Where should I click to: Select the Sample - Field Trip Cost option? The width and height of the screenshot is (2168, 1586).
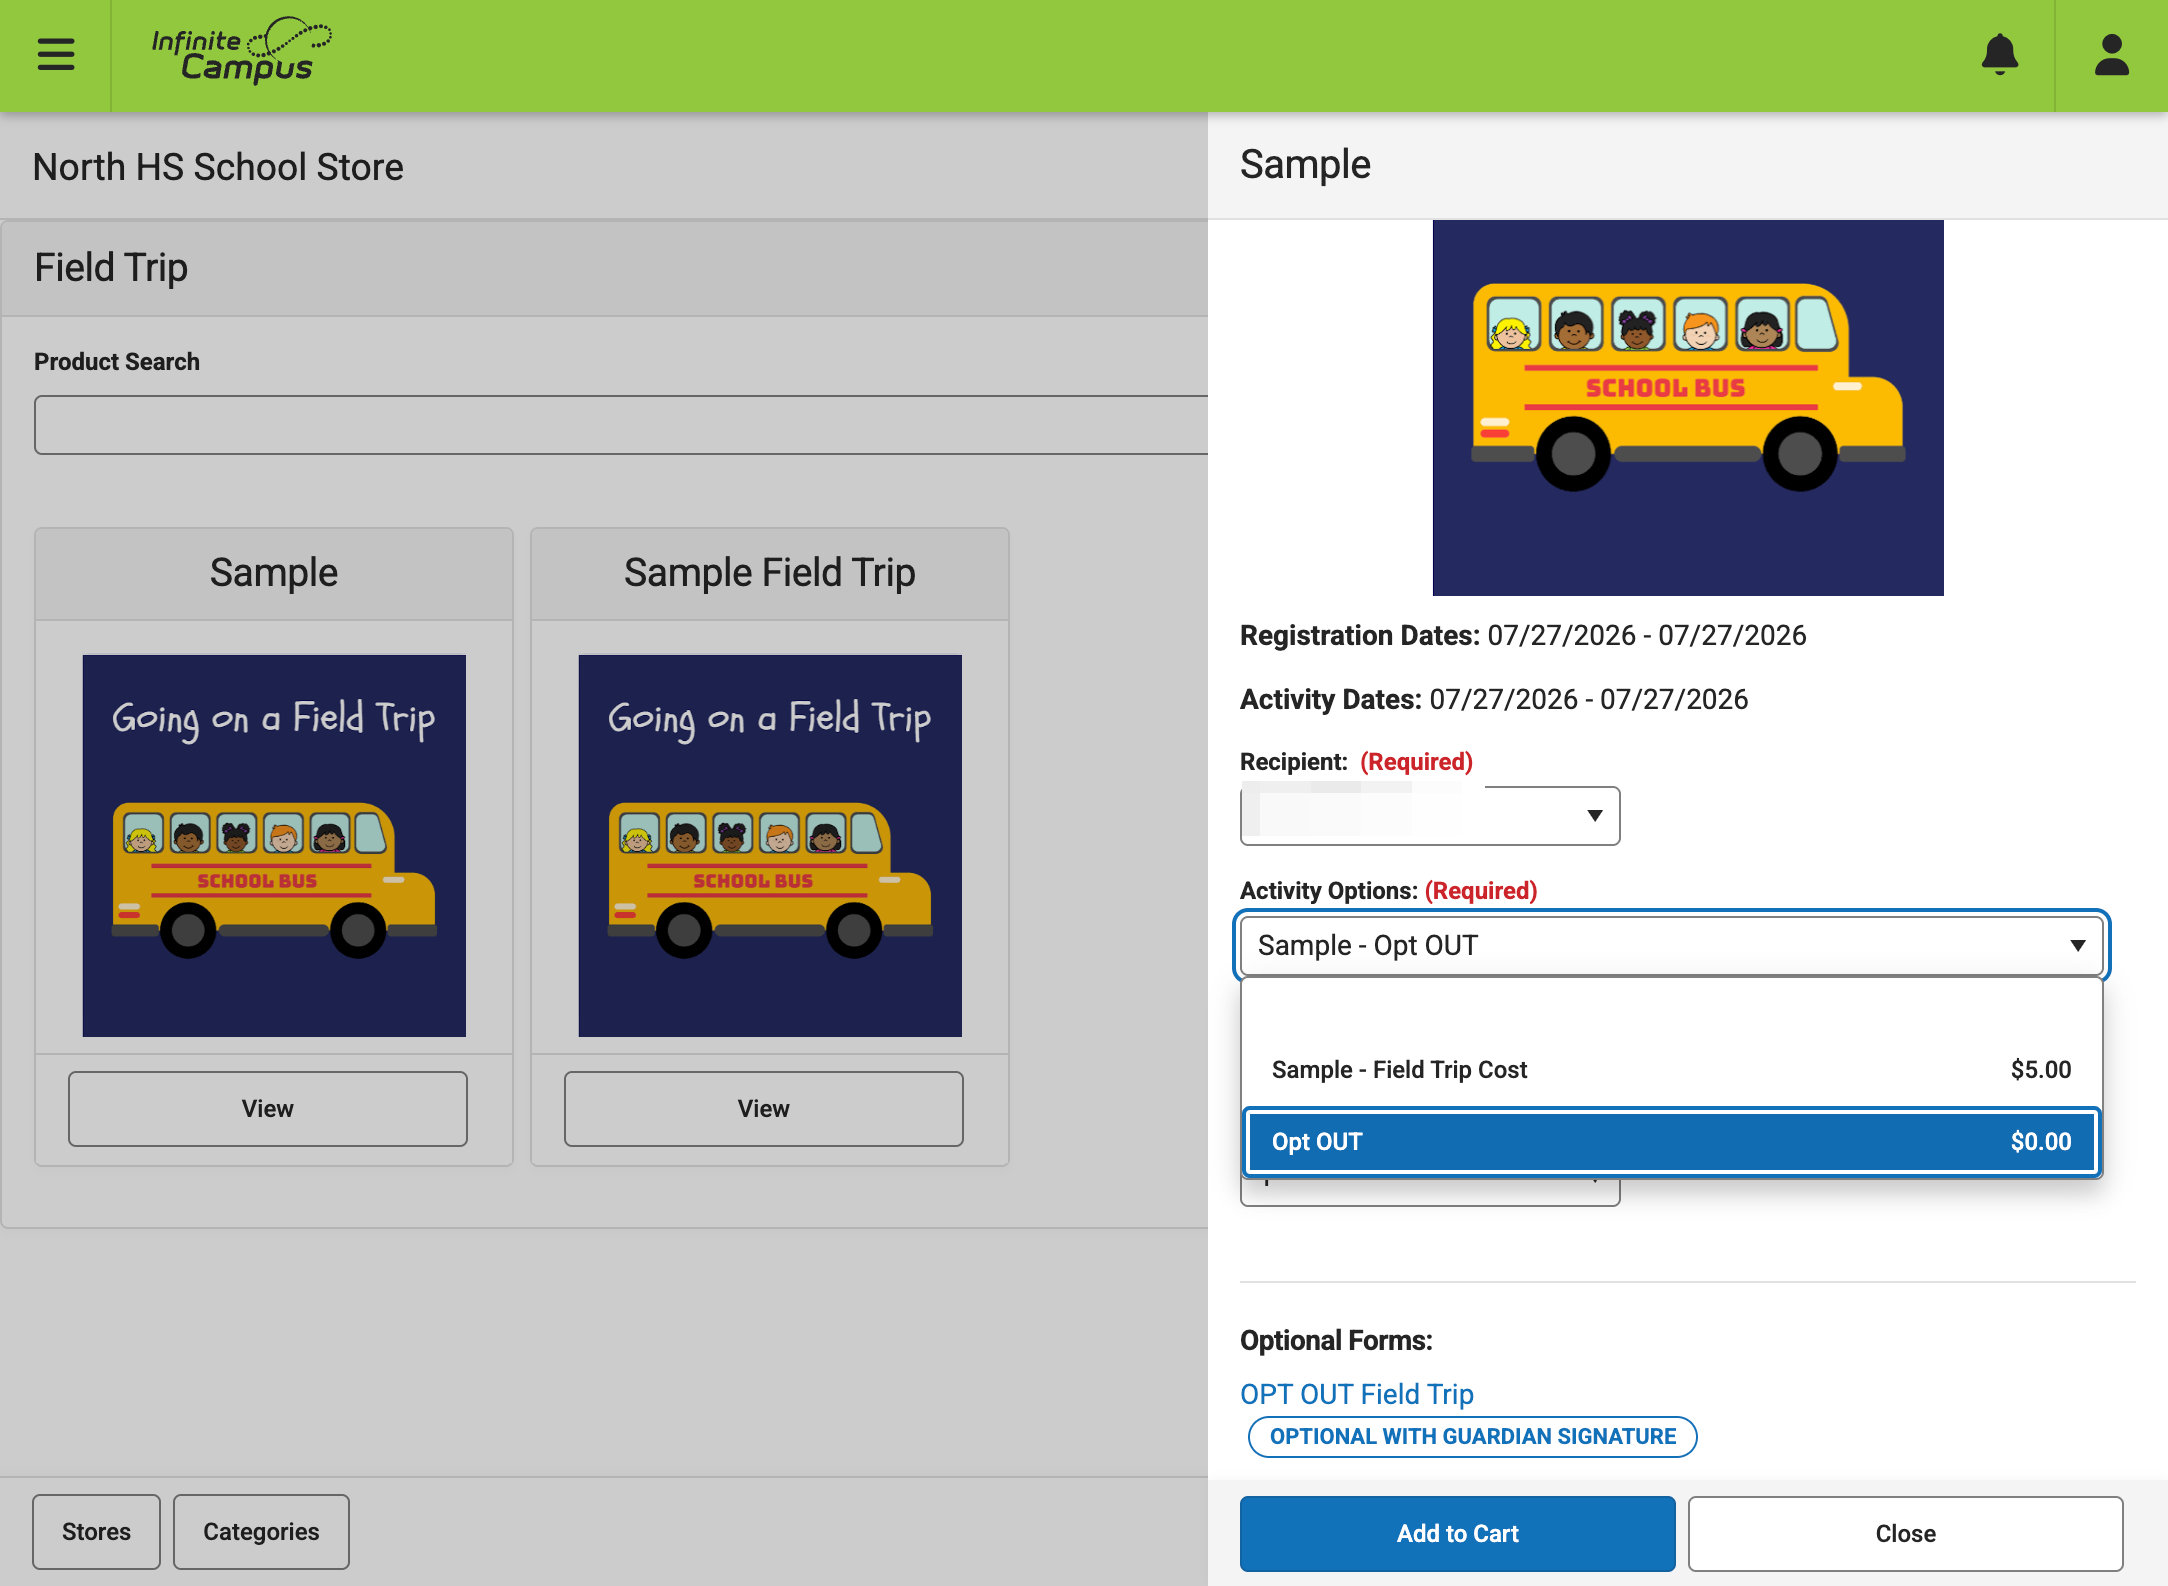[x=1671, y=1069]
